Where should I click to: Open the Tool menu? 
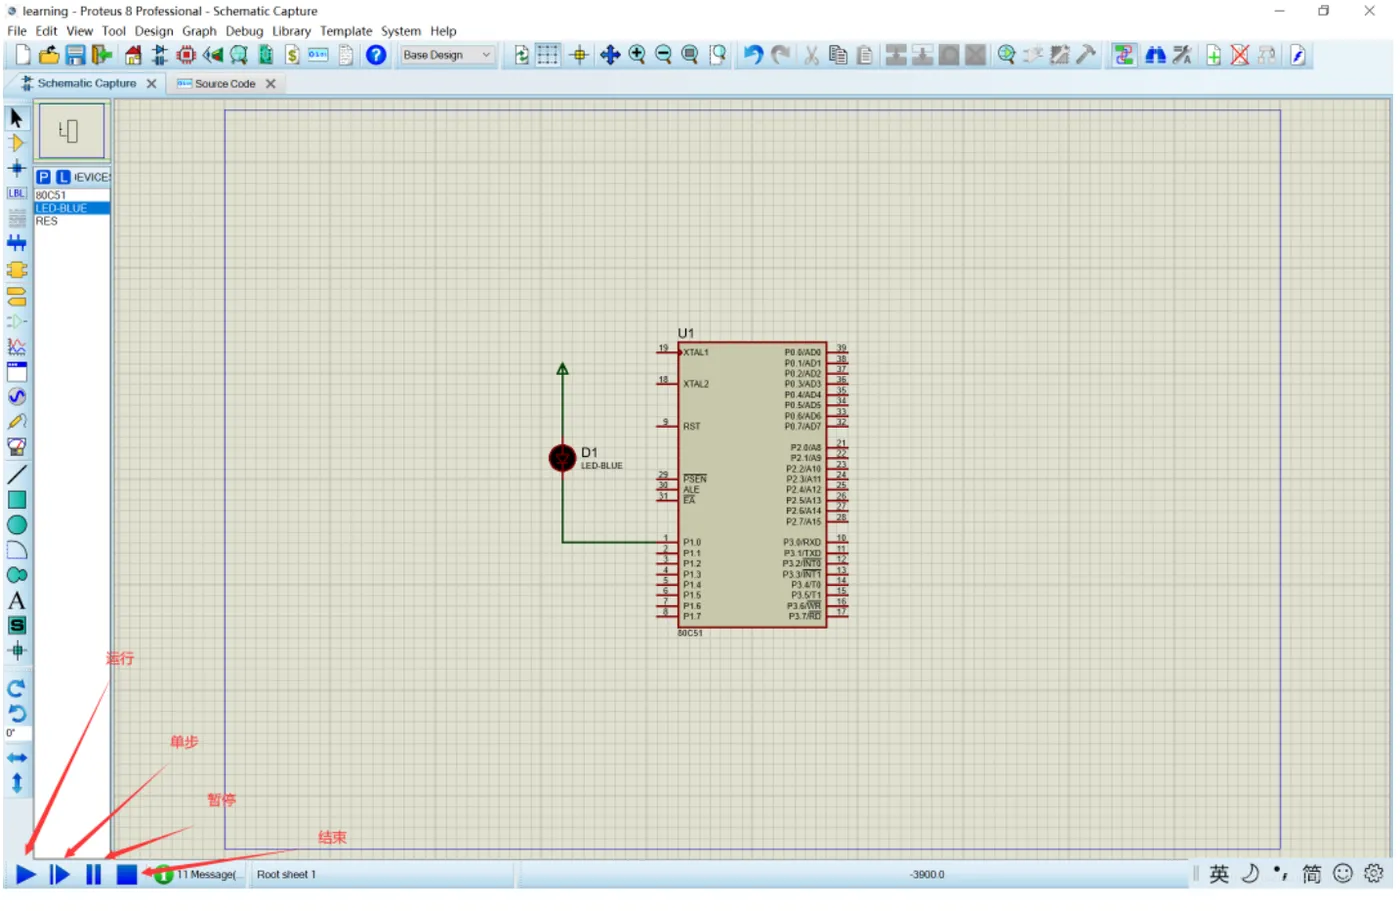[x=114, y=31]
